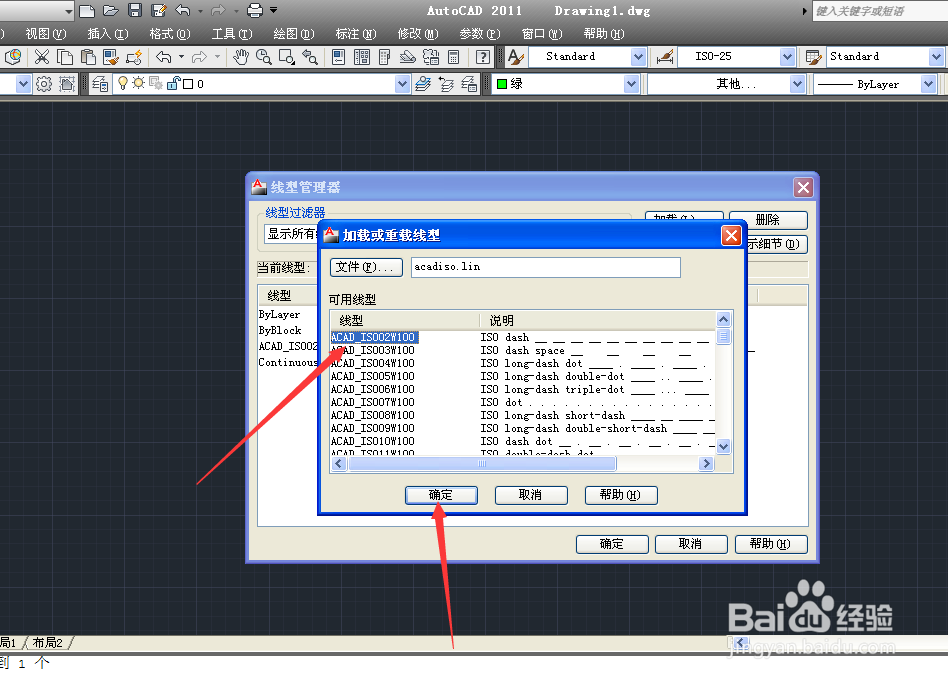Open the Table Style icon

[x=814, y=57]
